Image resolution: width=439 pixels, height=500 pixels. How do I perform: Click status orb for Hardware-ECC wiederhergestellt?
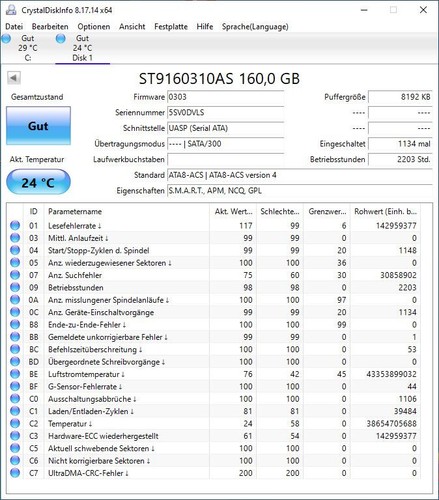15,436
